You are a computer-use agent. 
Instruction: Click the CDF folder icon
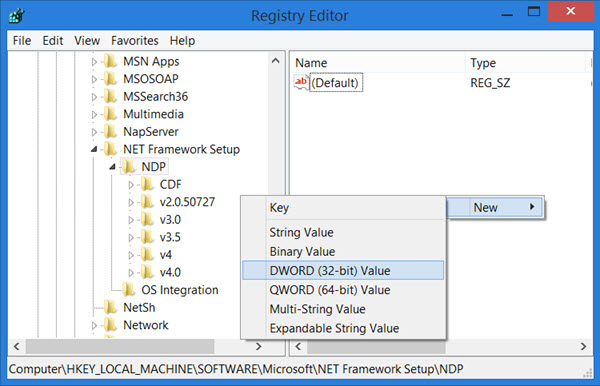coord(147,184)
